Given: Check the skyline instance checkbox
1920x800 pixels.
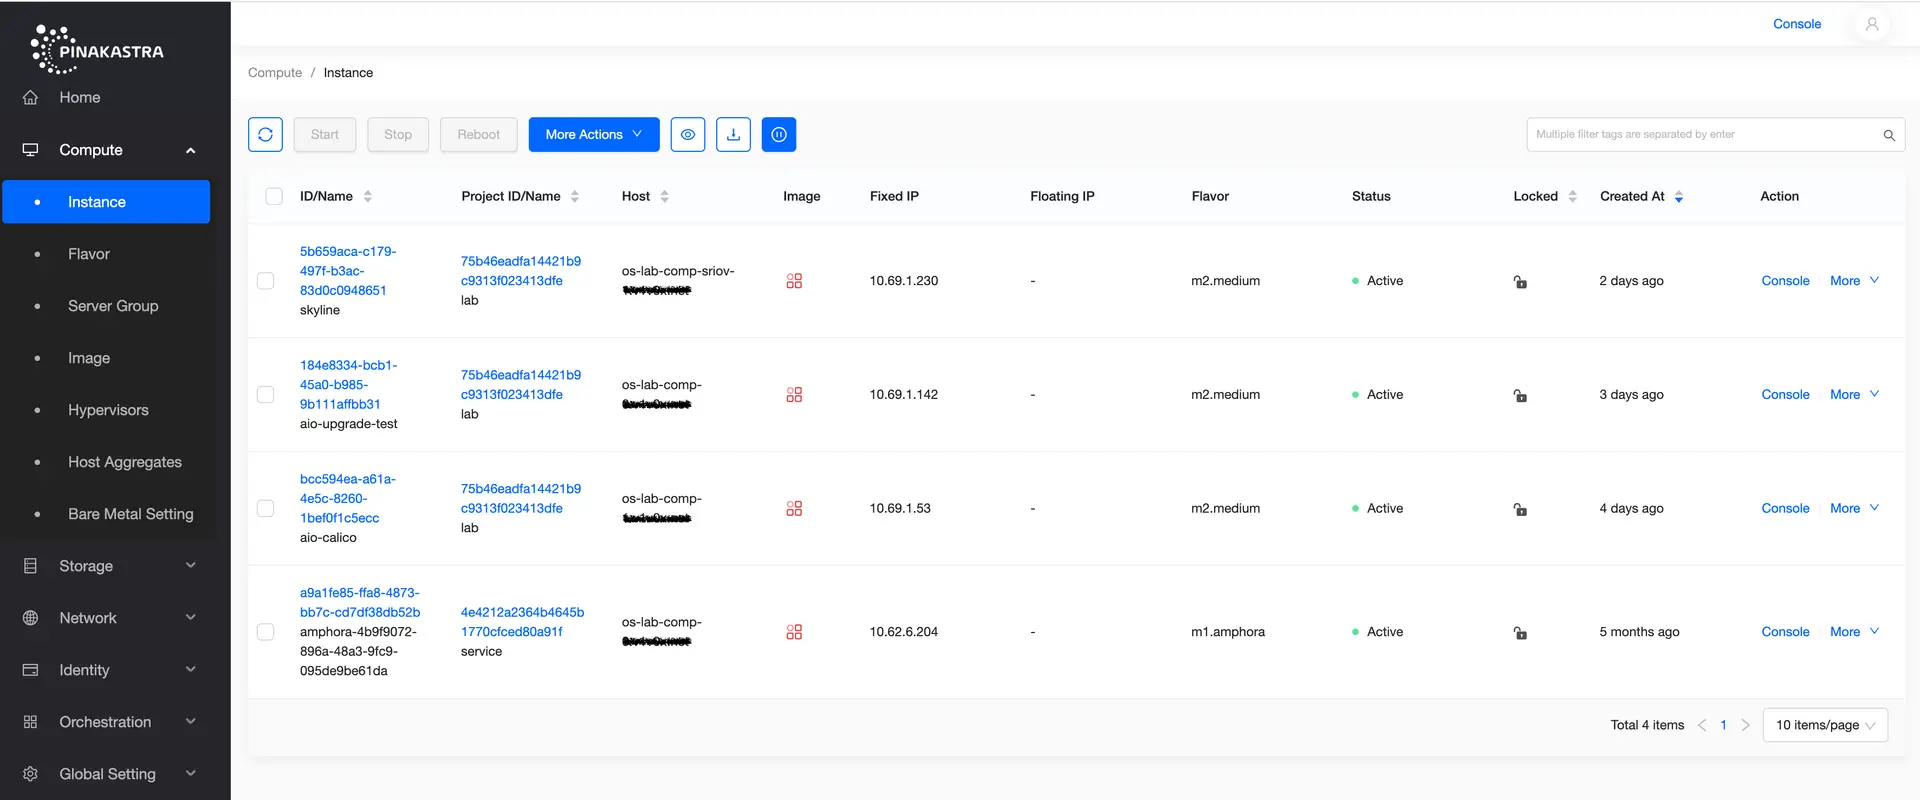Looking at the screenshot, I should pos(265,281).
